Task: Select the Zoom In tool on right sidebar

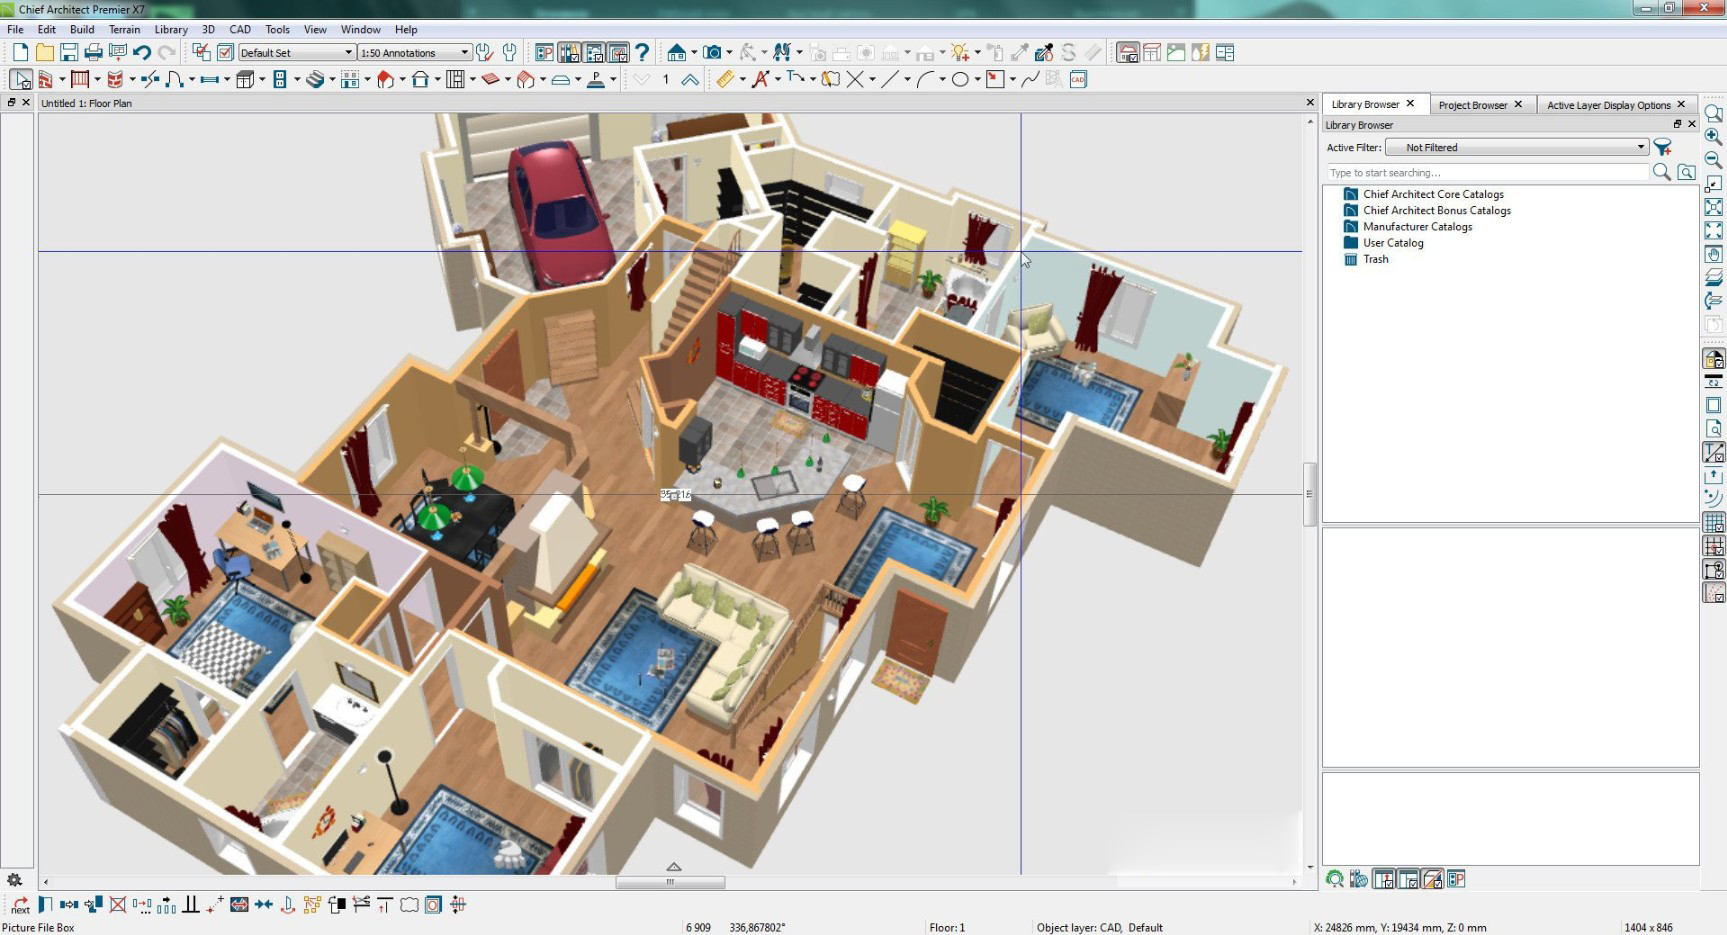Action: point(1713,136)
